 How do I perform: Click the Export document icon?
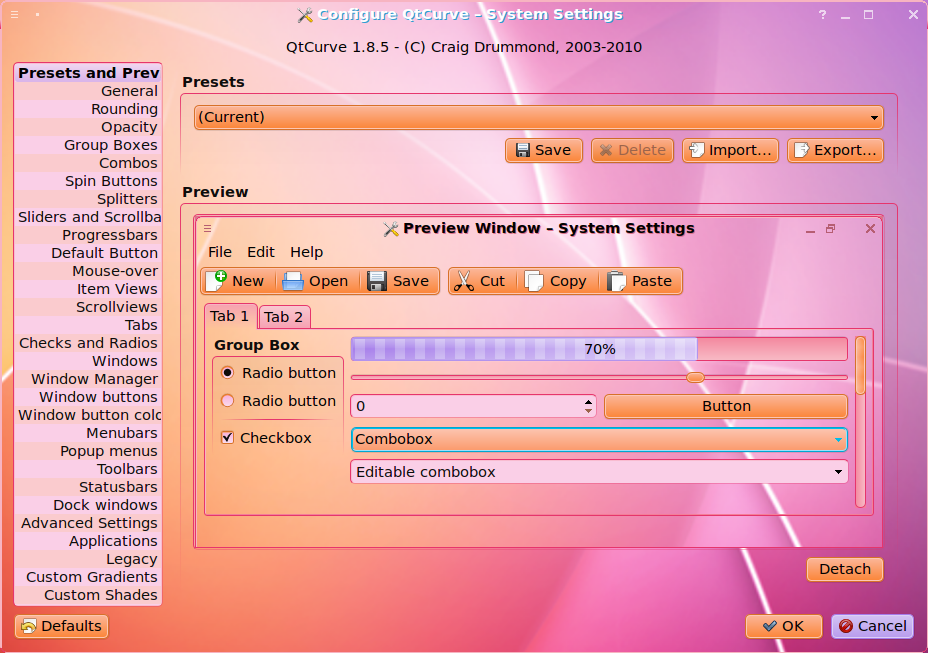tap(801, 150)
